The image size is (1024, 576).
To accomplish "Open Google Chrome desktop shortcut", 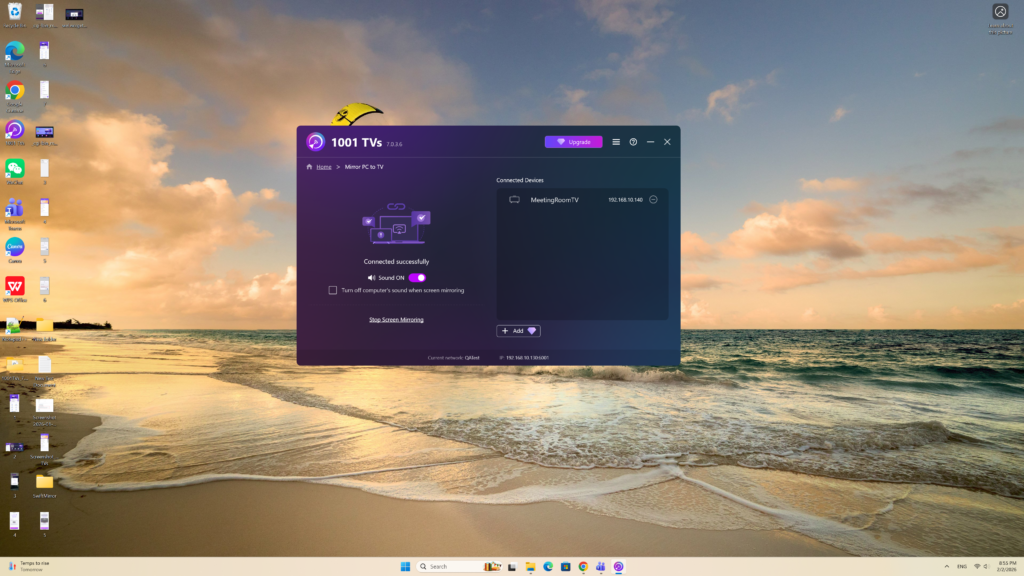I will 14,92.
